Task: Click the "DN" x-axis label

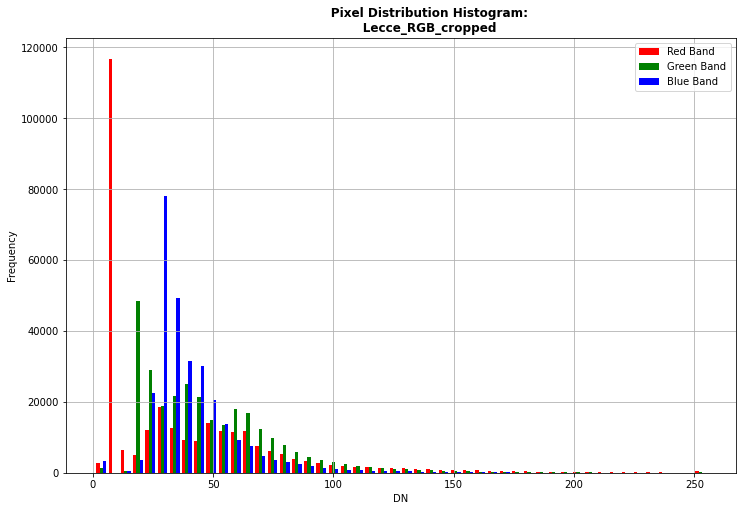Action: 401,499
